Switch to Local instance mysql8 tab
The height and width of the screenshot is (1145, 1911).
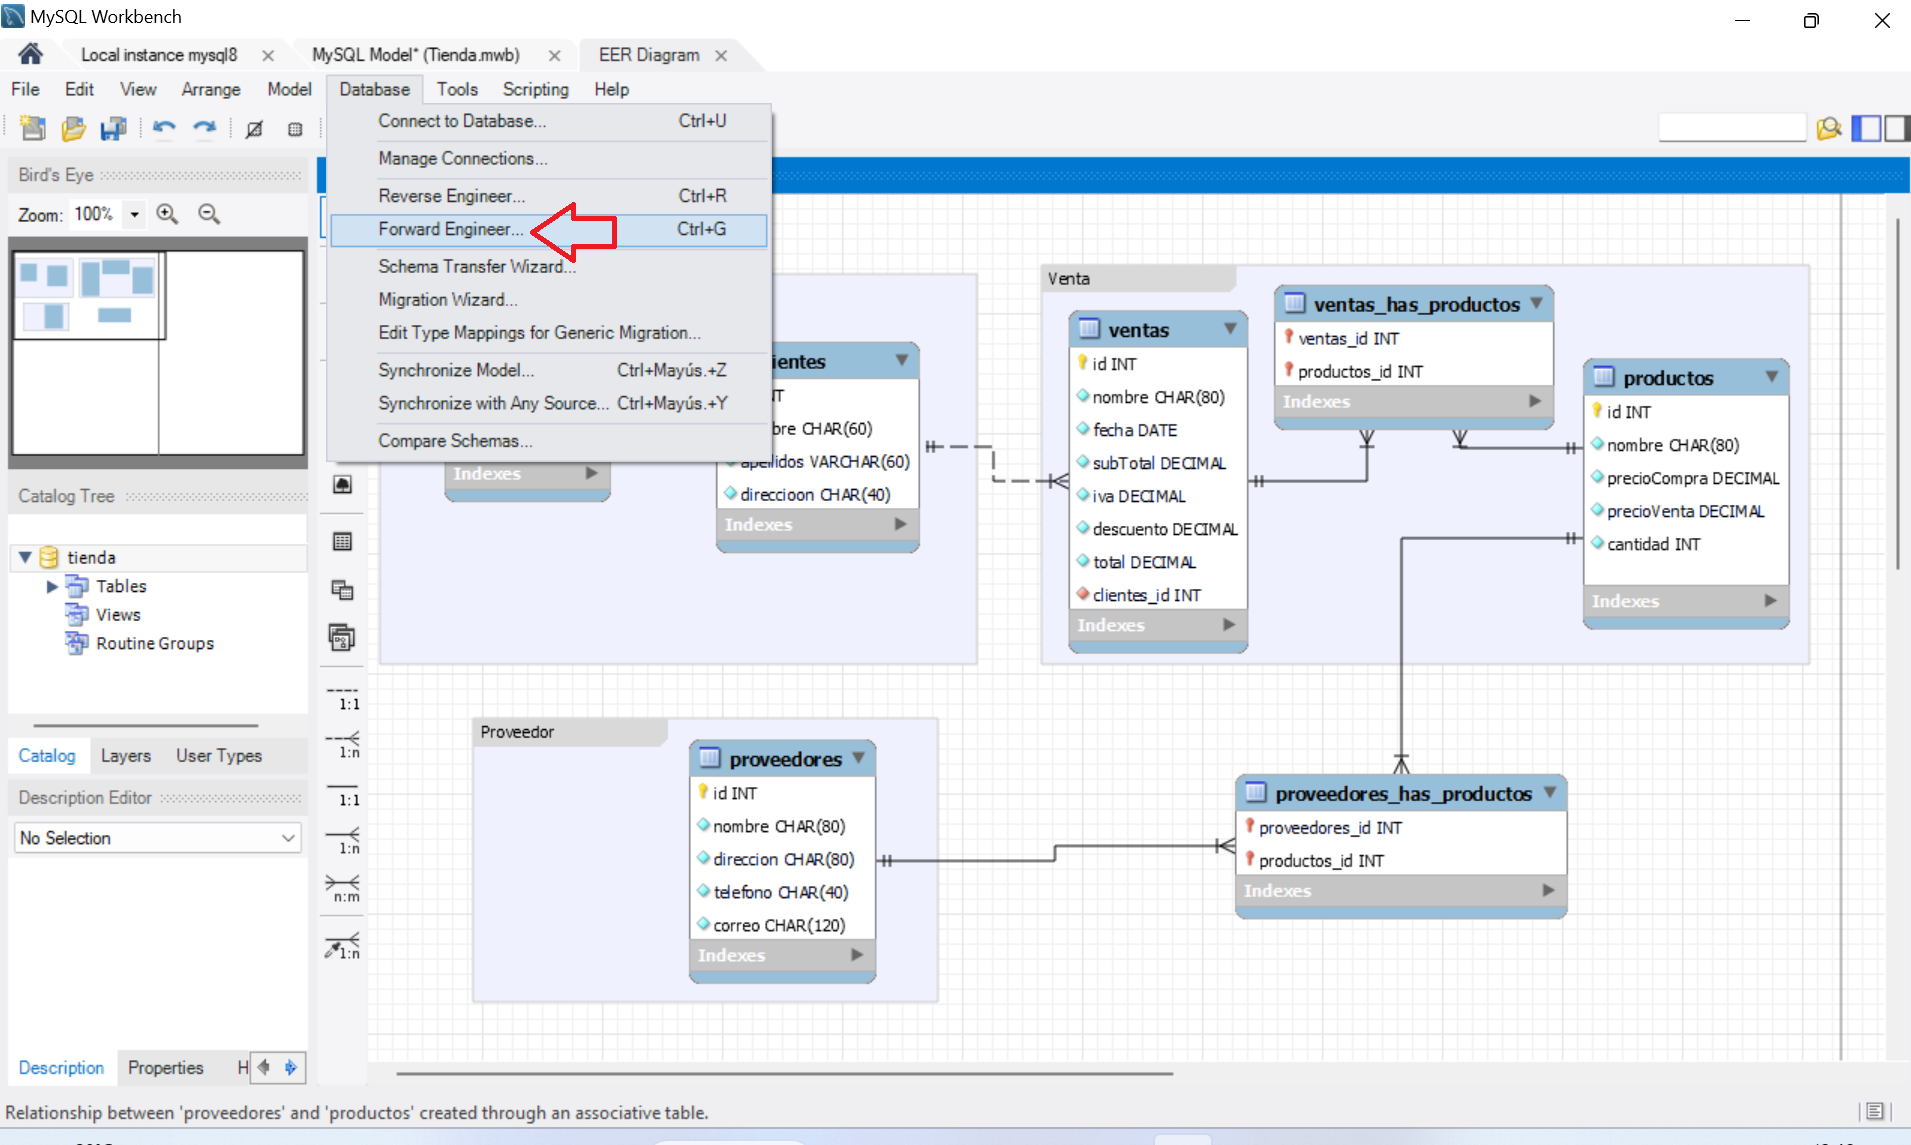click(159, 55)
